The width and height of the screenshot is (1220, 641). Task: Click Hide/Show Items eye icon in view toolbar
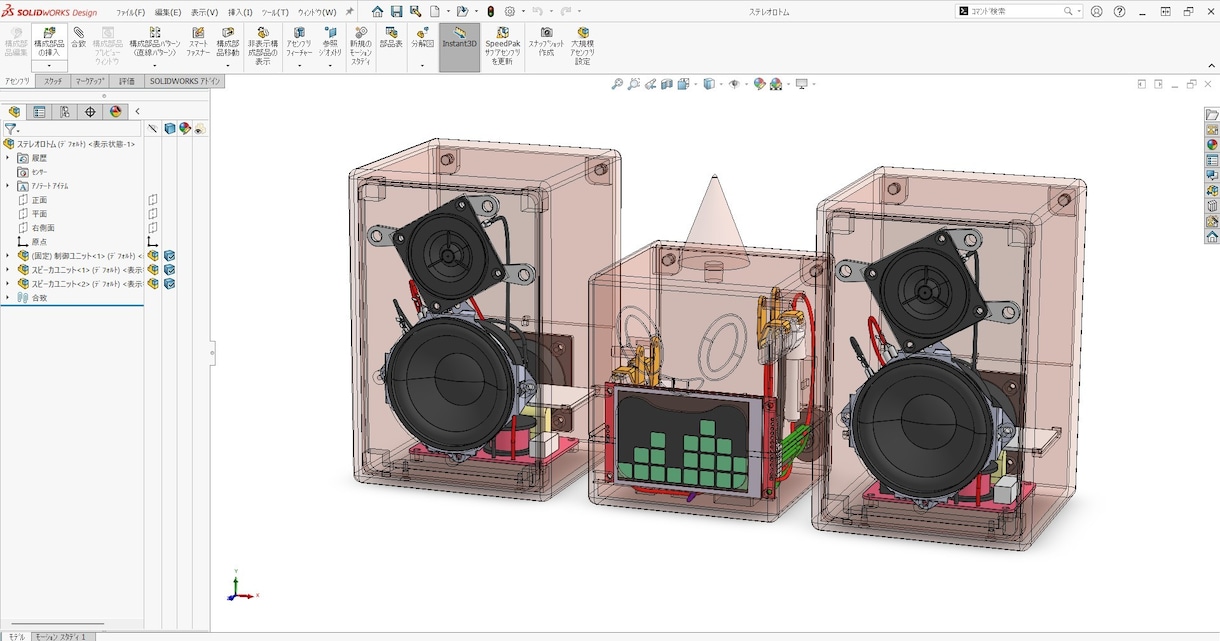734,84
